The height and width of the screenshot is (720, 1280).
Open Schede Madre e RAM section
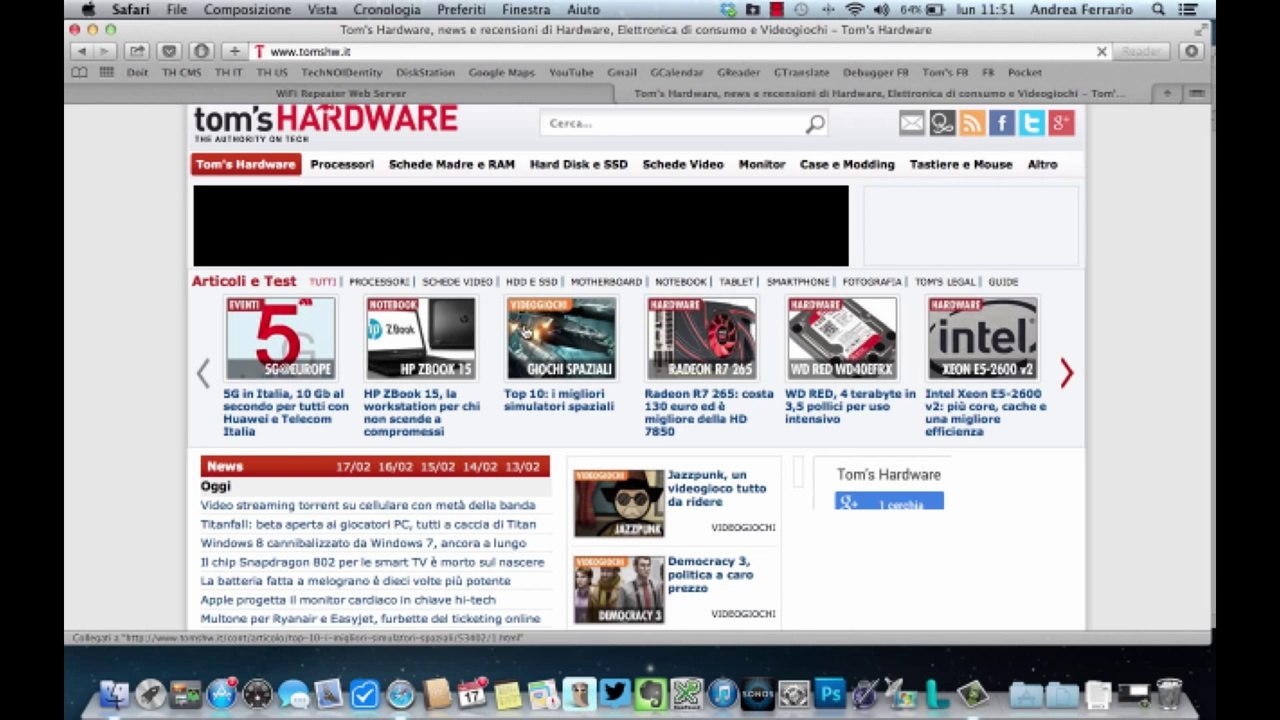(452, 164)
